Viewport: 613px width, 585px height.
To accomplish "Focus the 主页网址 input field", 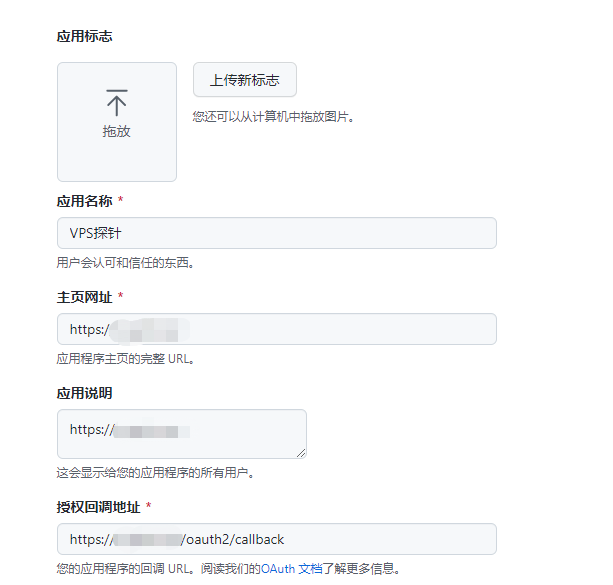I will 277,329.
